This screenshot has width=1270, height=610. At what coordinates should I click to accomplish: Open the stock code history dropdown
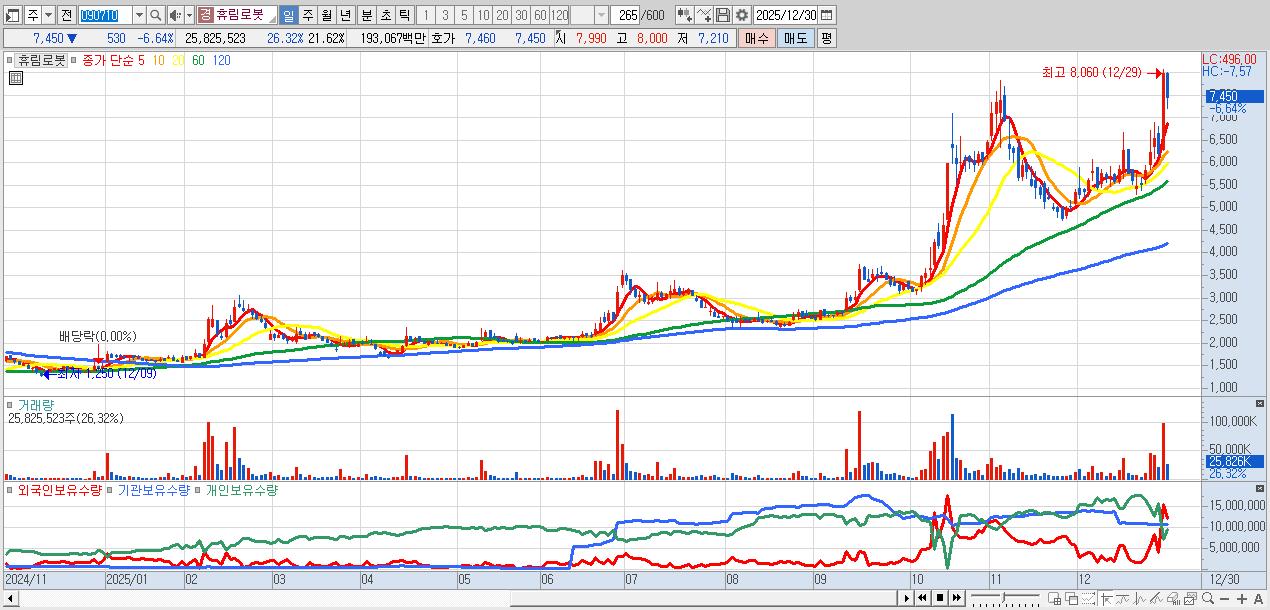coord(140,15)
